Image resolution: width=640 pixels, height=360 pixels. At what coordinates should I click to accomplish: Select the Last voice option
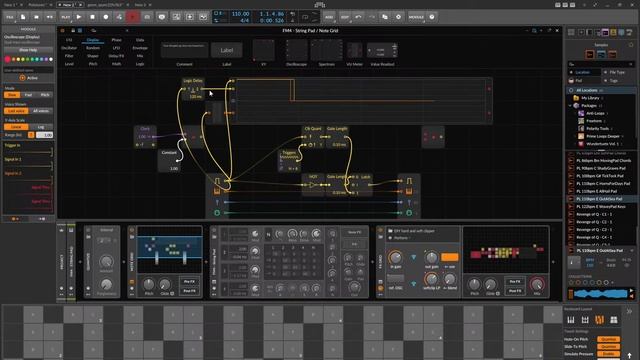point(16,111)
